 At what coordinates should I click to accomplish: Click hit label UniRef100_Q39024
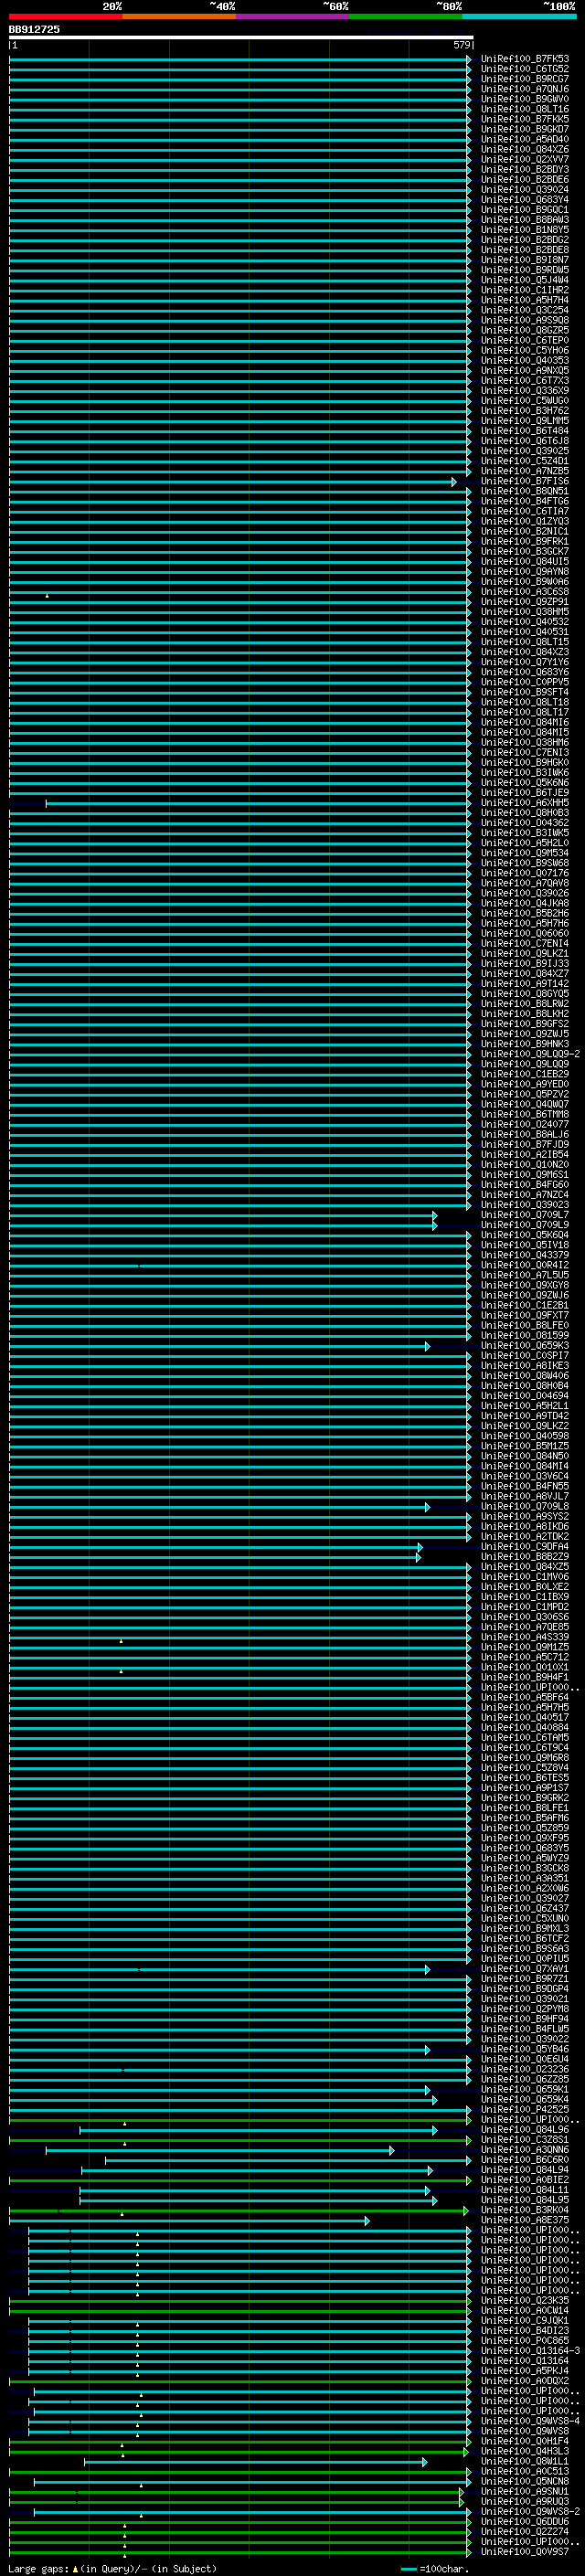[x=524, y=189]
